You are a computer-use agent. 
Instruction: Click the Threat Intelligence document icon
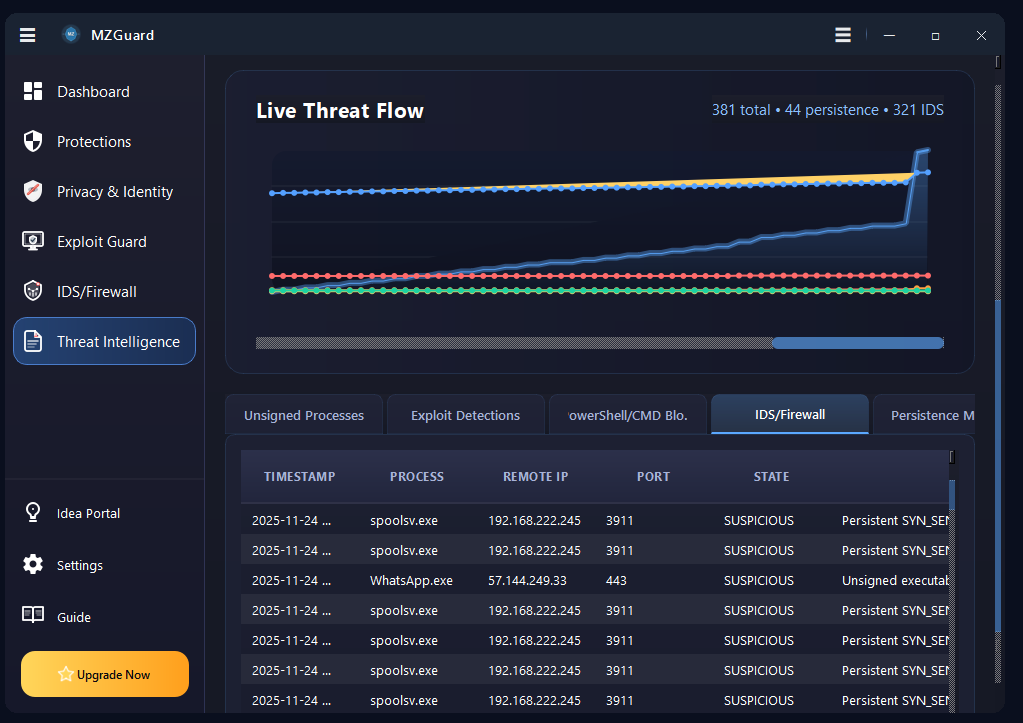click(33, 341)
